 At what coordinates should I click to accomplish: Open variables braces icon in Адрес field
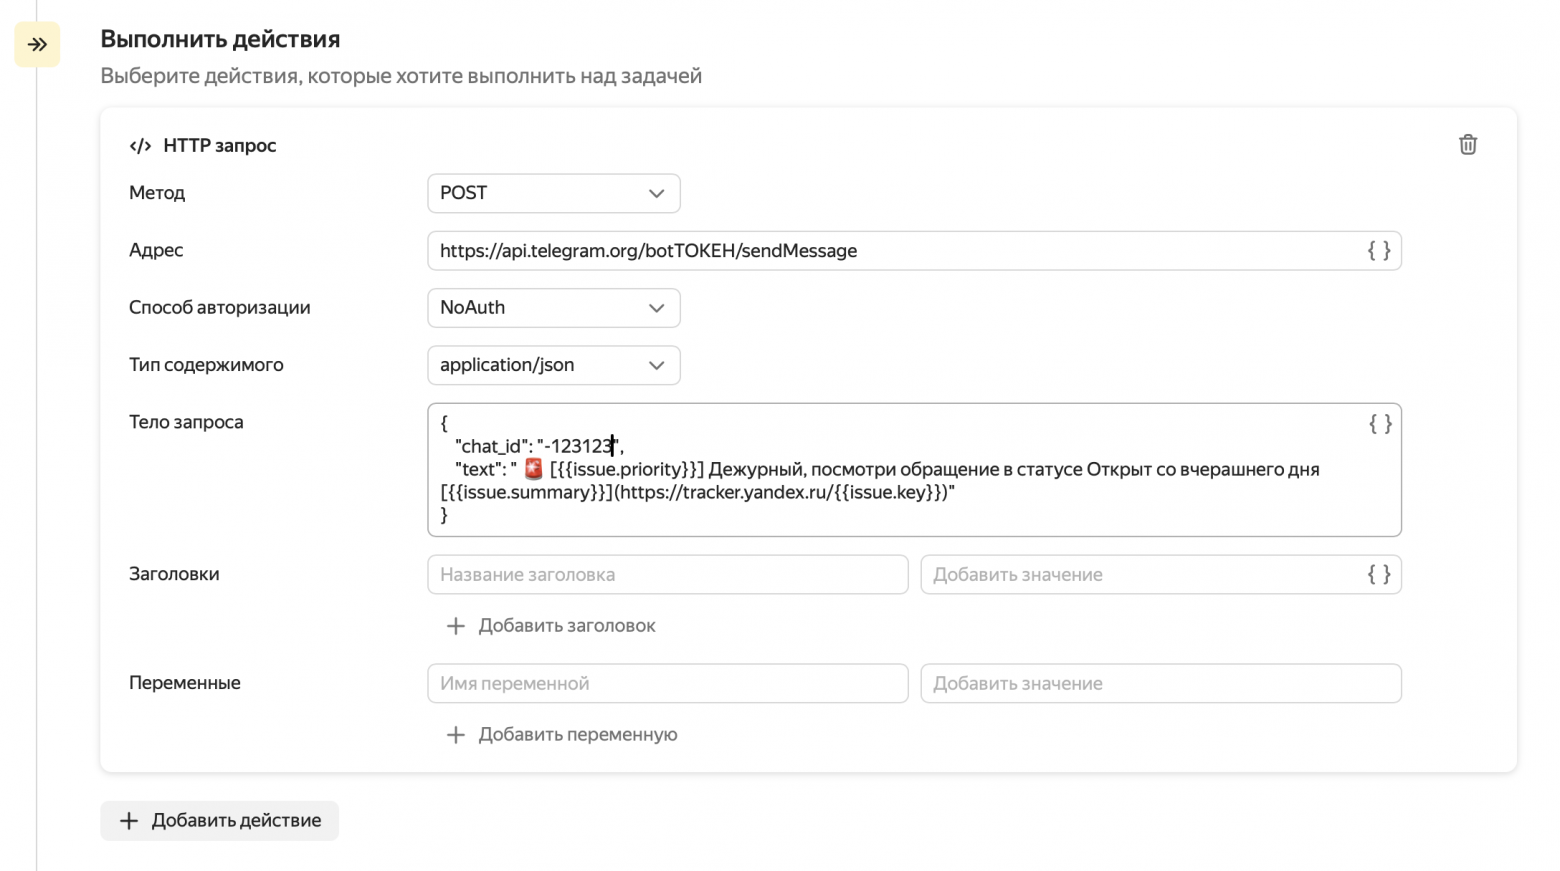click(1379, 251)
